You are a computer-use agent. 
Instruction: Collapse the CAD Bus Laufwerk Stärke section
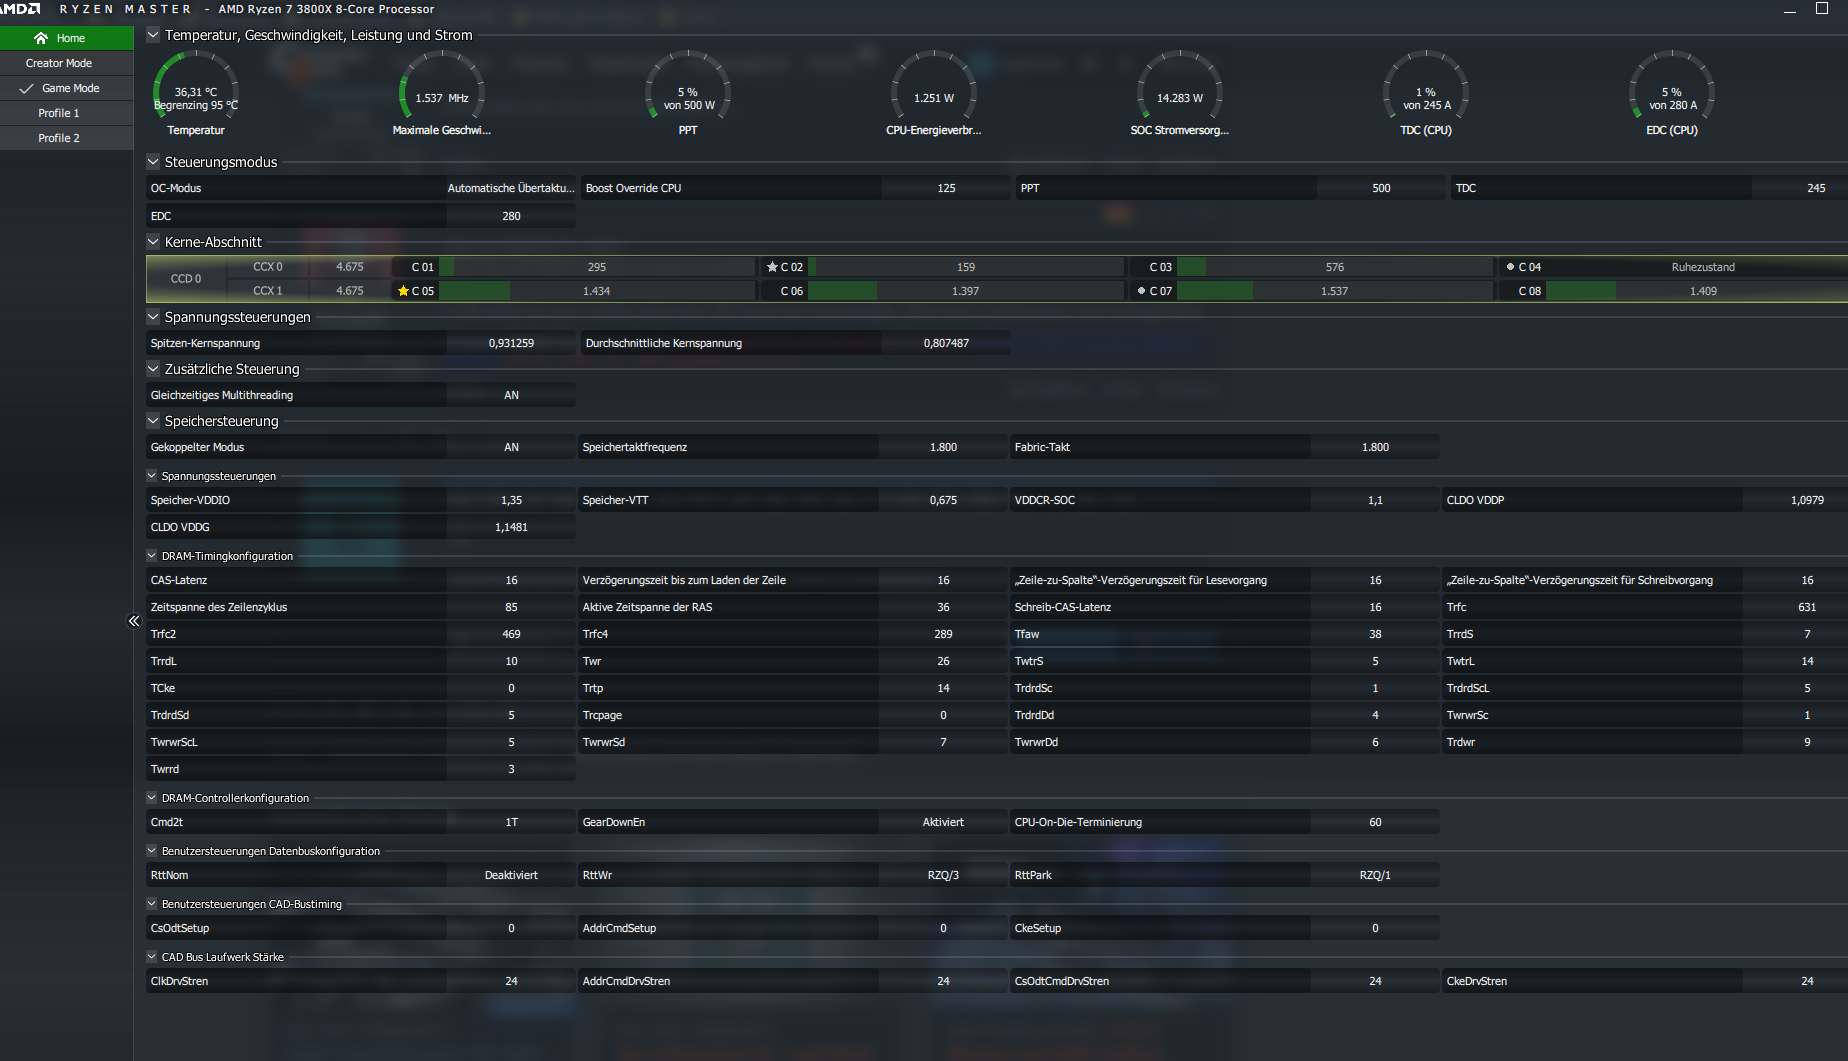point(152,957)
